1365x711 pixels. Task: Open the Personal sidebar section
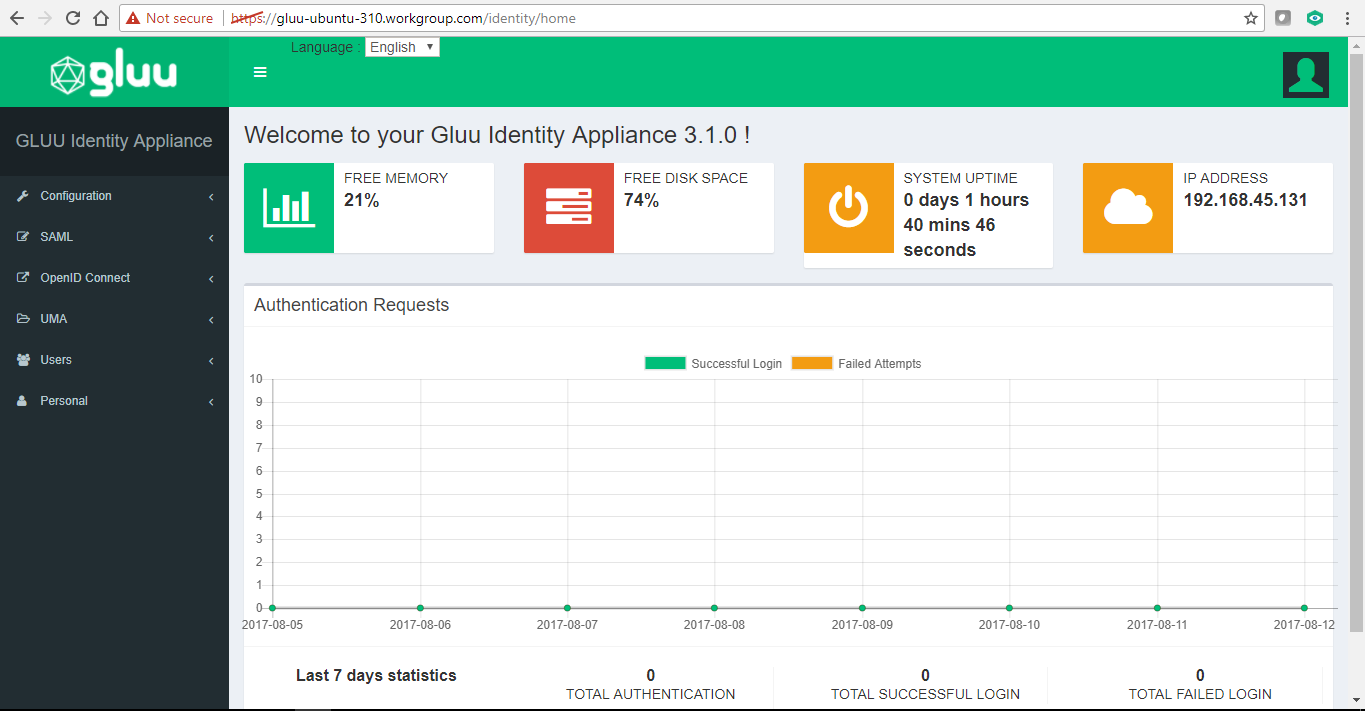click(114, 401)
